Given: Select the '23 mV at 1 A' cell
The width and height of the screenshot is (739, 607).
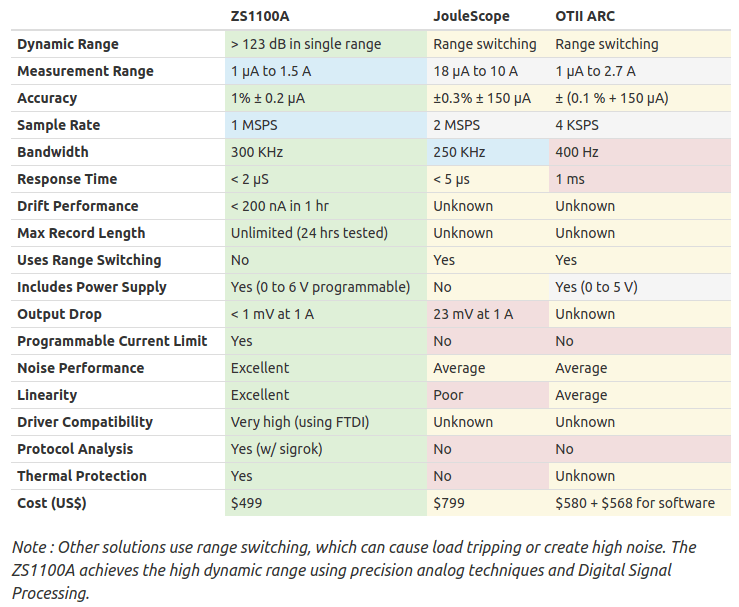Looking at the screenshot, I should [x=488, y=314].
